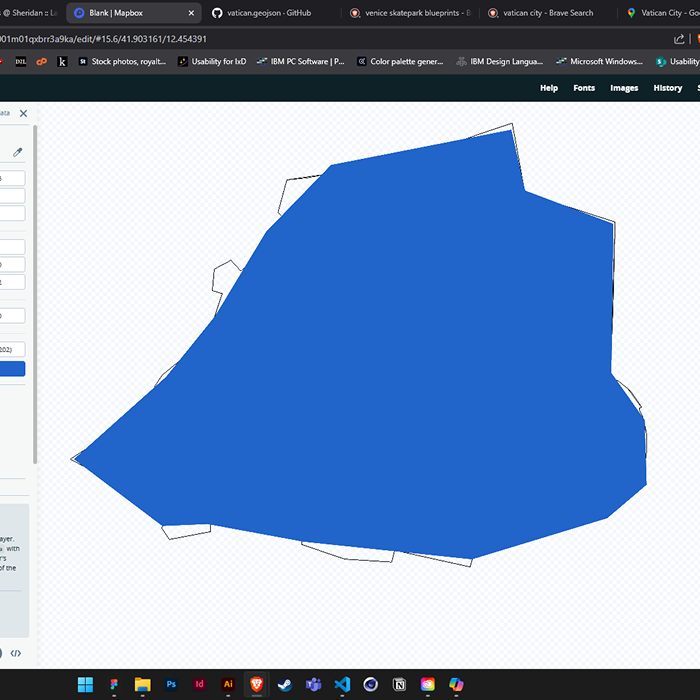Click the share icon in address bar

pos(679,39)
